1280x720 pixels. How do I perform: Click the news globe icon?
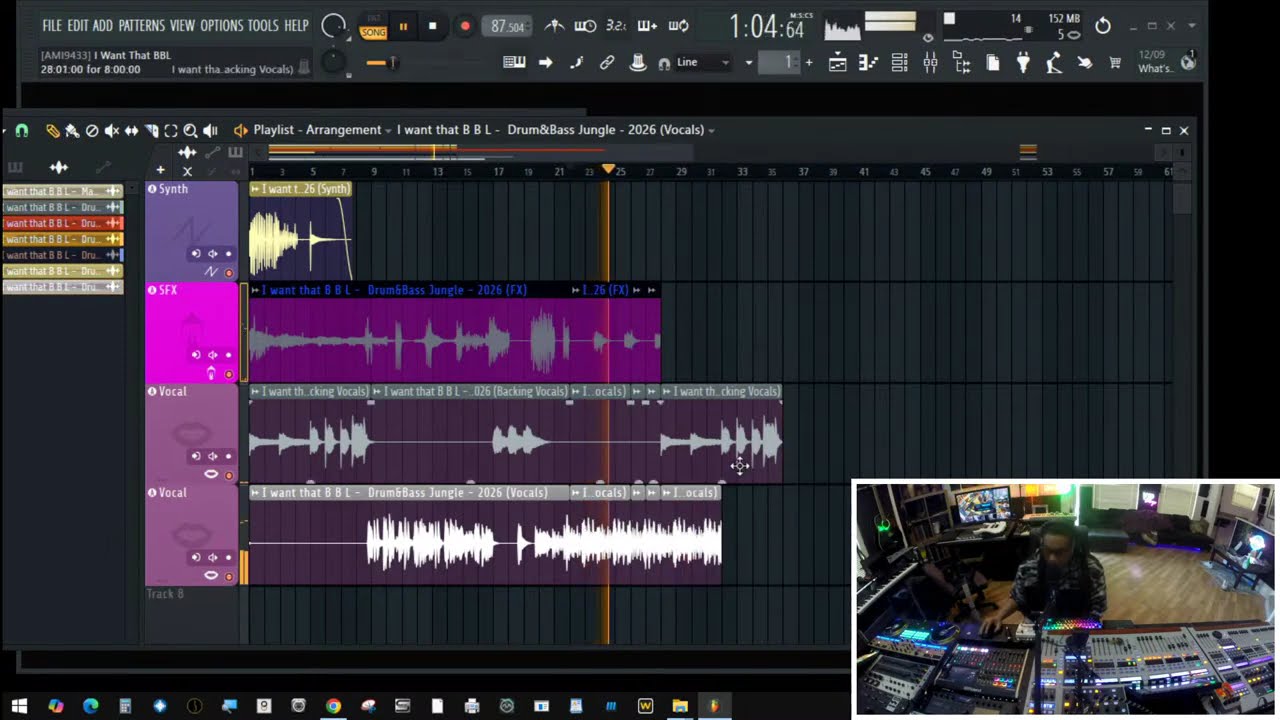pos(1188,62)
